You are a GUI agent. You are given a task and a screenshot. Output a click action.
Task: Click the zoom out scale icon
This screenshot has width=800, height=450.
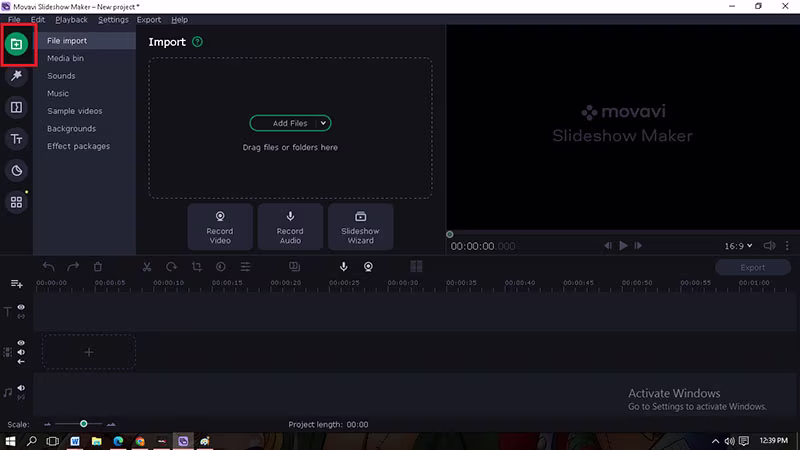click(47, 424)
